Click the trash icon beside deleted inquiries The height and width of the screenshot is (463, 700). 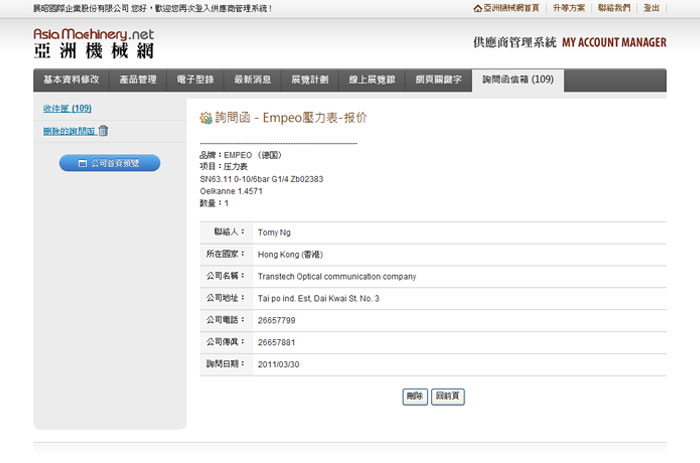click(x=103, y=130)
